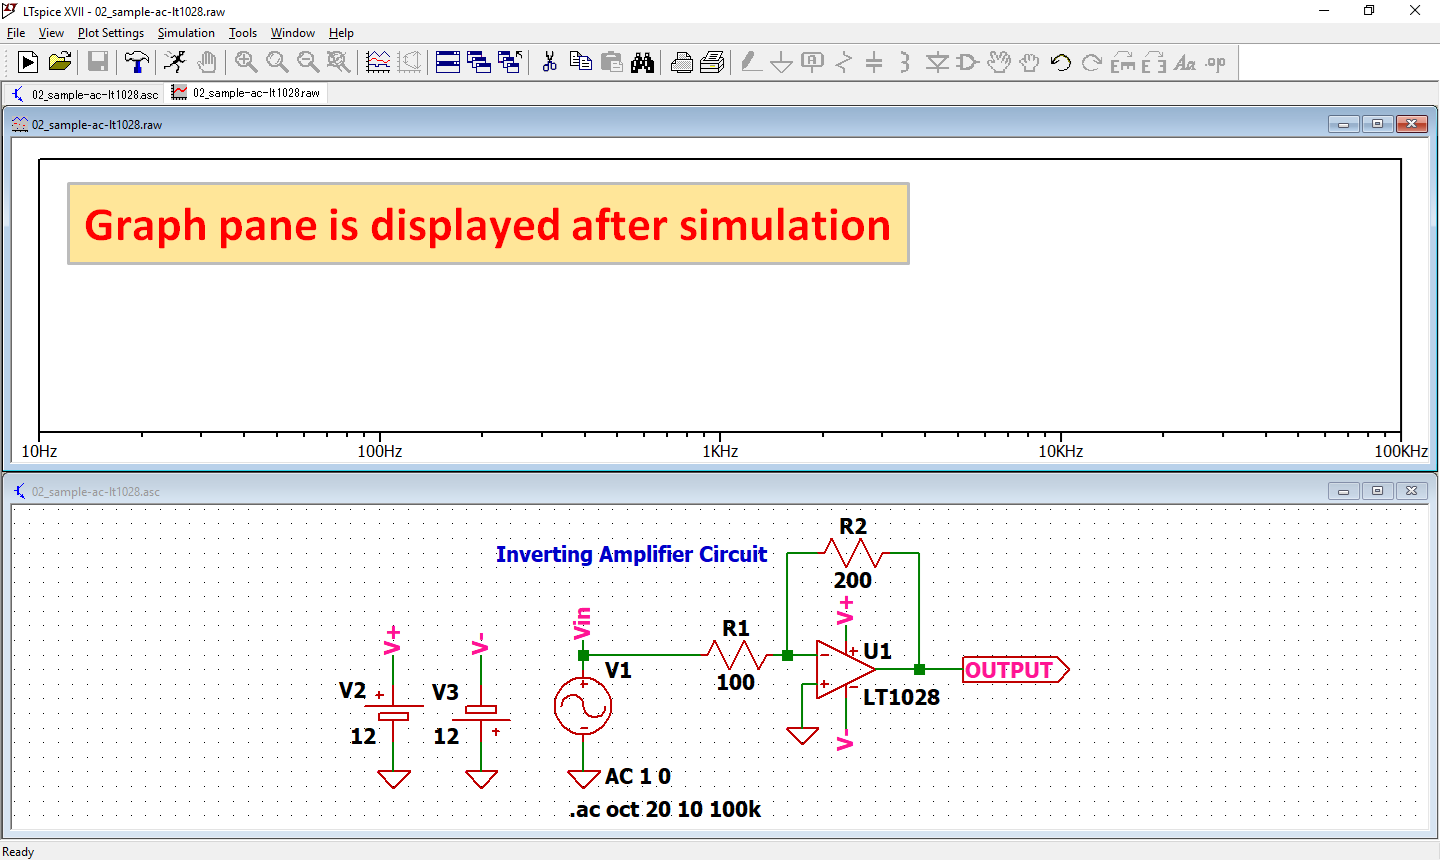The height and width of the screenshot is (860, 1440).
Task: Open the Simulation menu
Action: (186, 33)
